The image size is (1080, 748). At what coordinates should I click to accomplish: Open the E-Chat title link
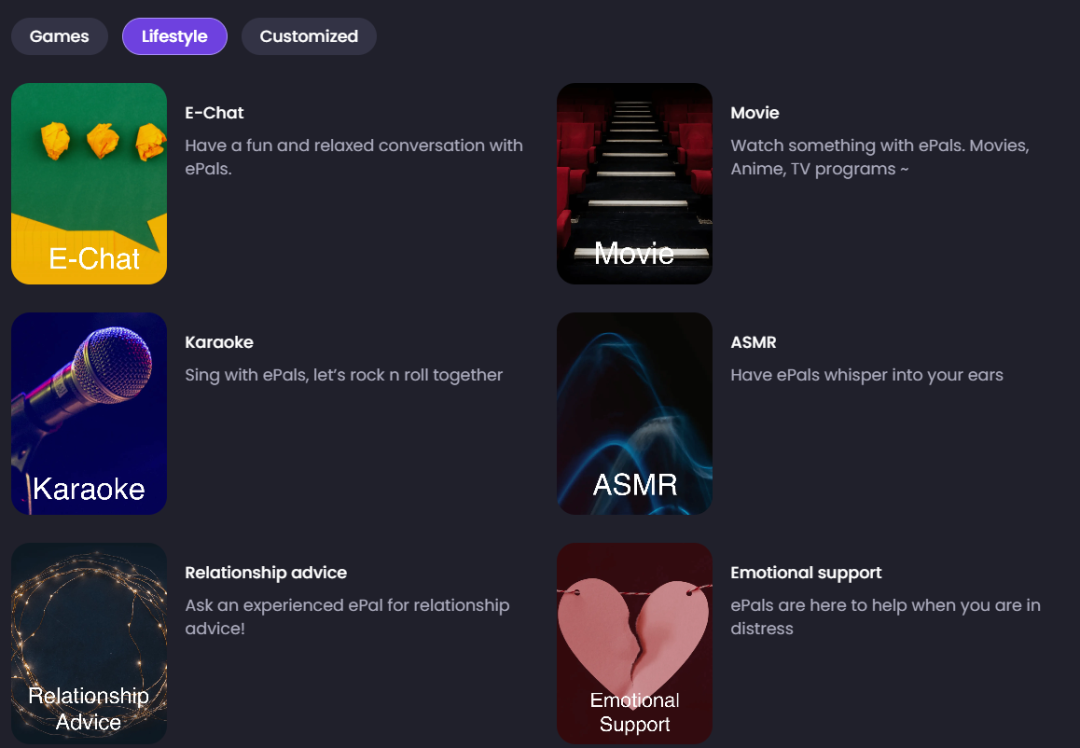click(x=214, y=113)
